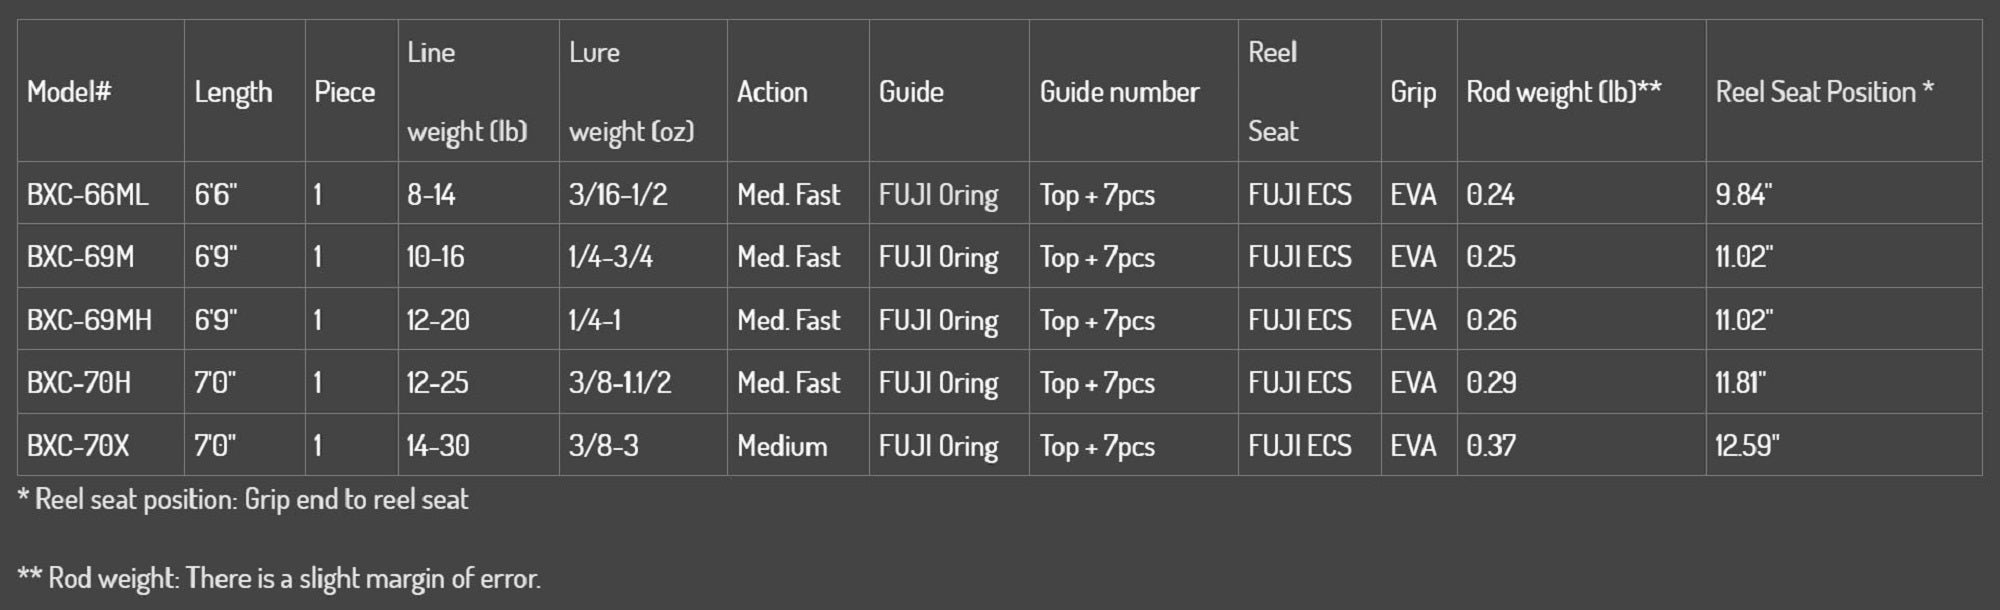2000x610 pixels.
Task: Click the reel seat position footnote text
Action: (x=243, y=500)
